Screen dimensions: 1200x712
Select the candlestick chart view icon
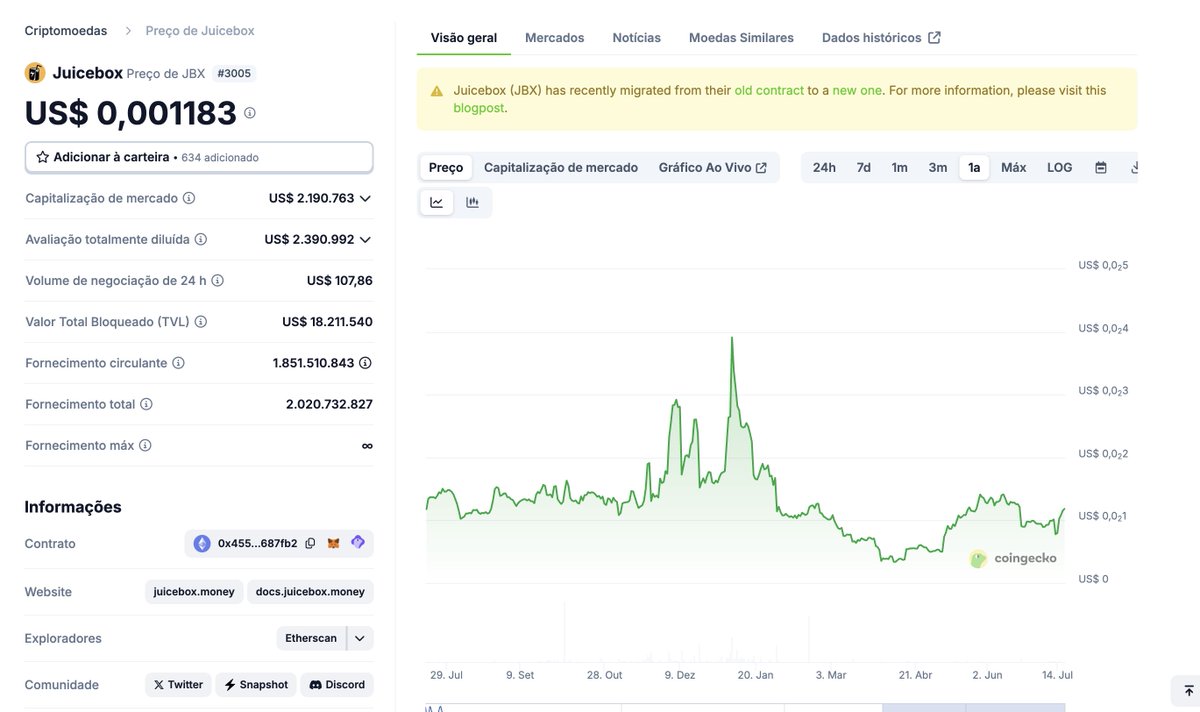(472, 202)
